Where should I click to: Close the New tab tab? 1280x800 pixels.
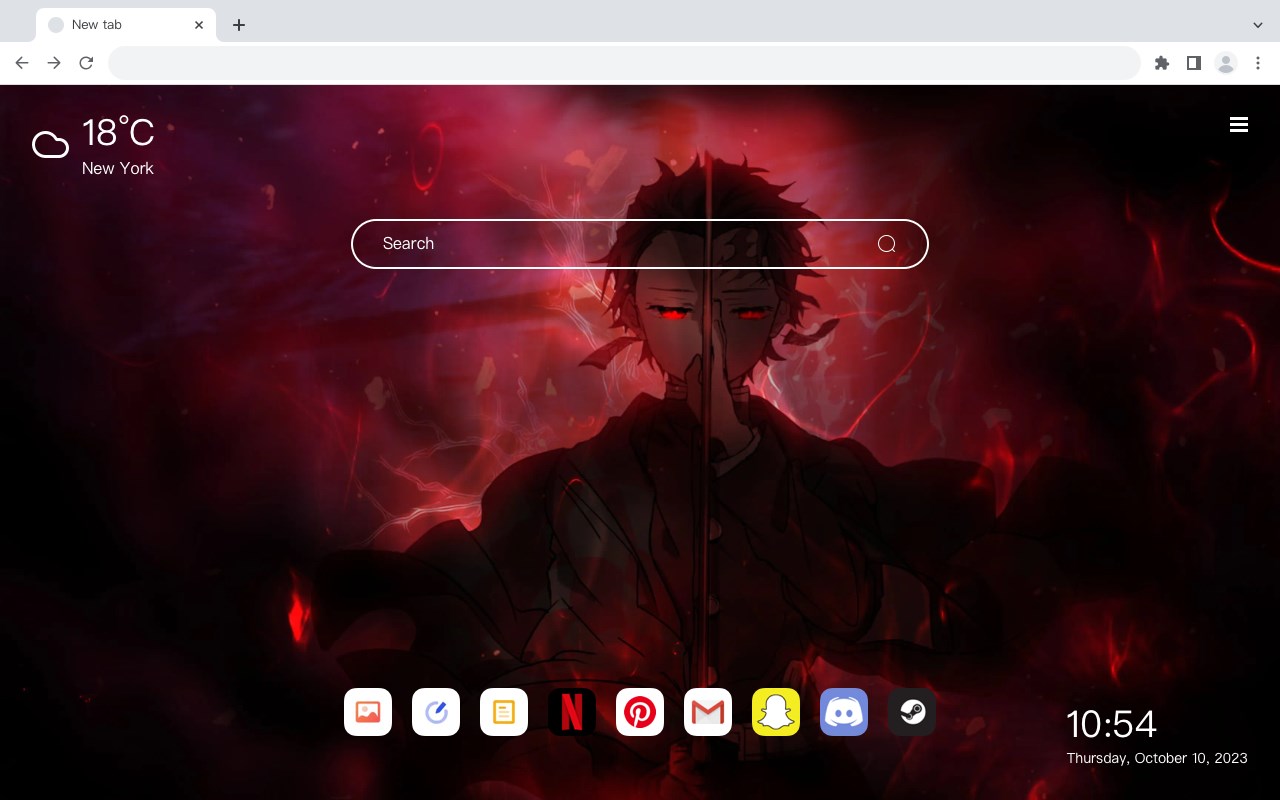pos(199,25)
